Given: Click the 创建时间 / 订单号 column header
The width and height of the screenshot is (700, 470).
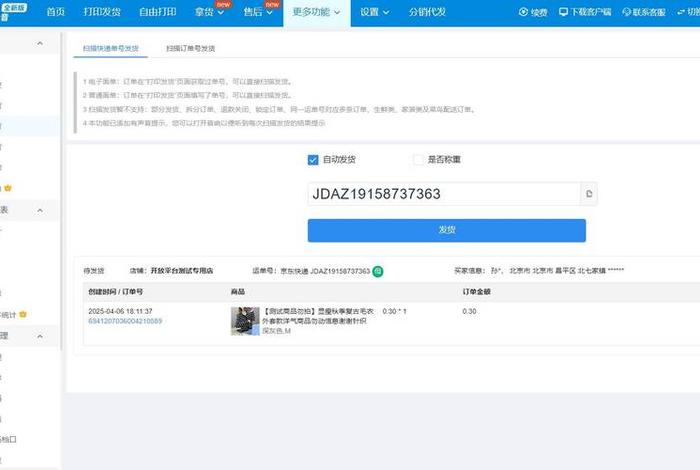Looking at the screenshot, I should pyautogui.click(x=116, y=291).
